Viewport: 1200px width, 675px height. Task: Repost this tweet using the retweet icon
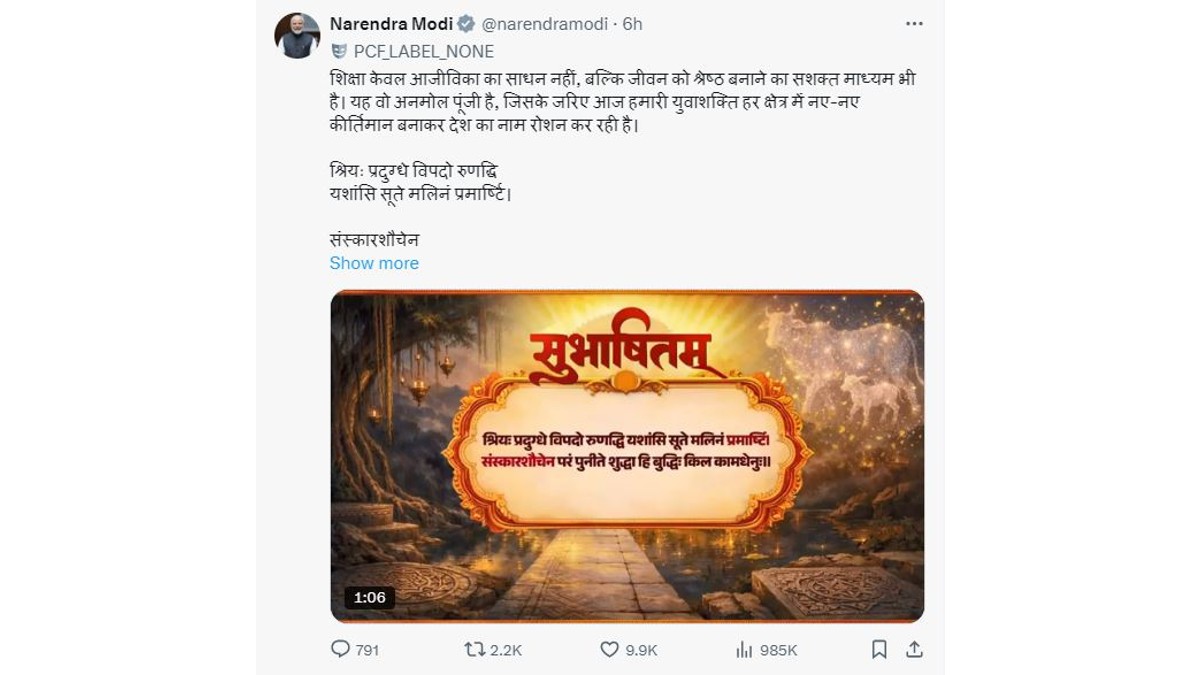(x=475, y=649)
